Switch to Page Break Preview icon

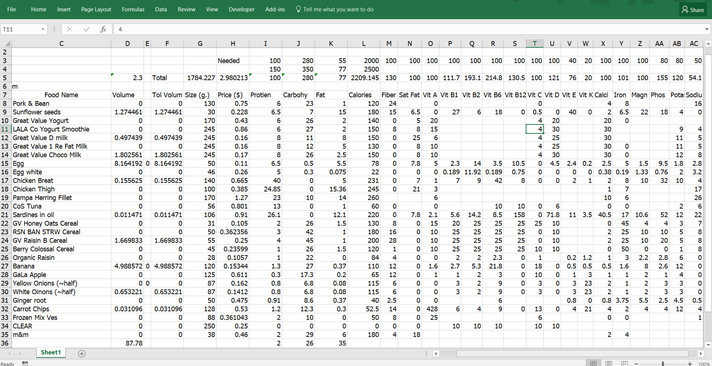(x=624, y=363)
